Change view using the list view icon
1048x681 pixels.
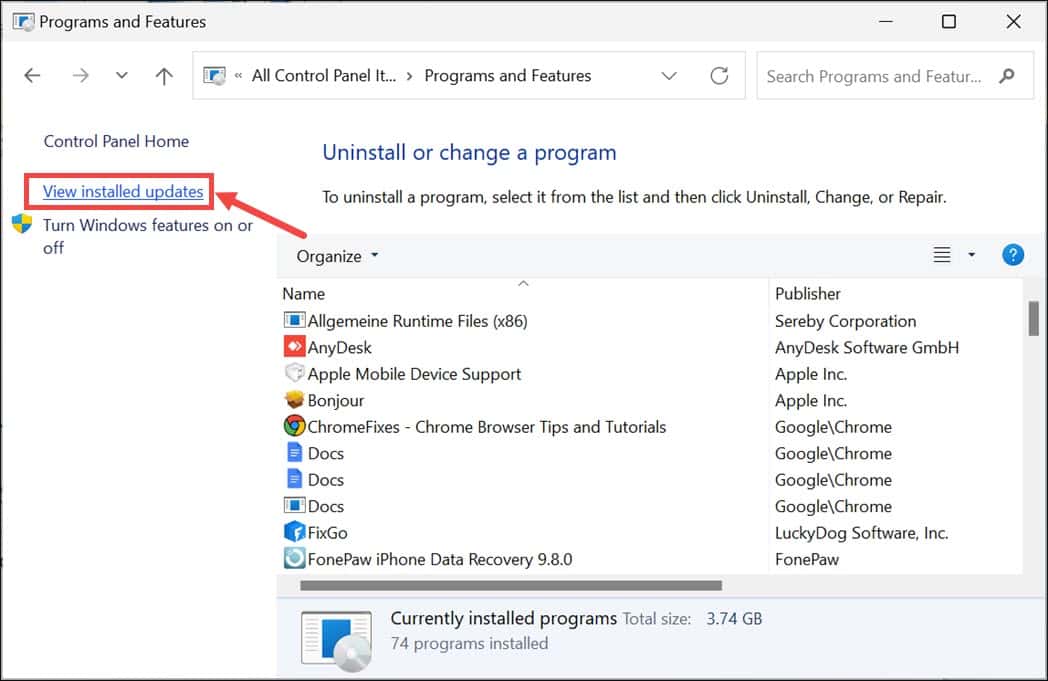point(942,255)
